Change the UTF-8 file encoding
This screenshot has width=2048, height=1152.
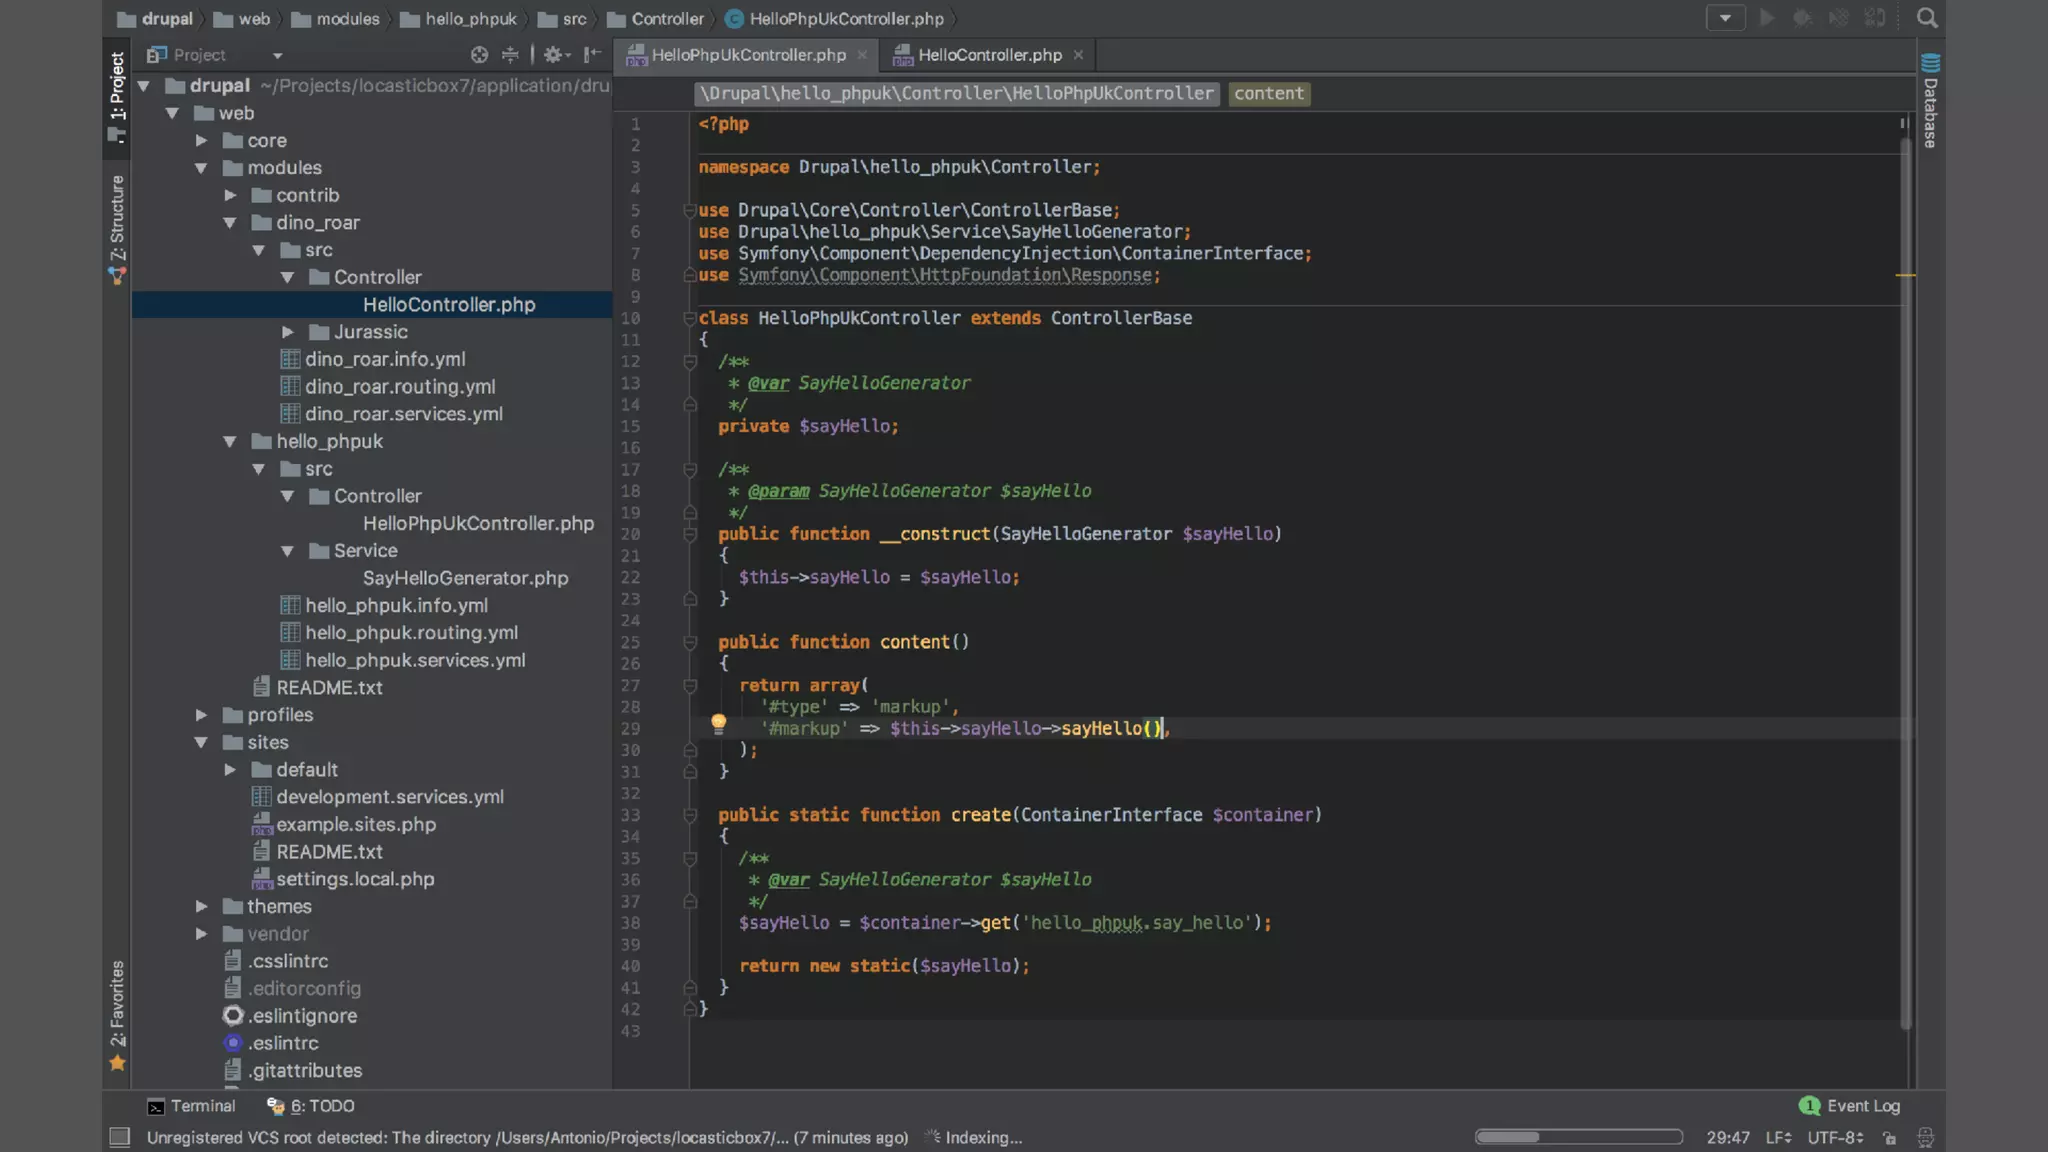pyautogui.click(x=1835, y=1137)
